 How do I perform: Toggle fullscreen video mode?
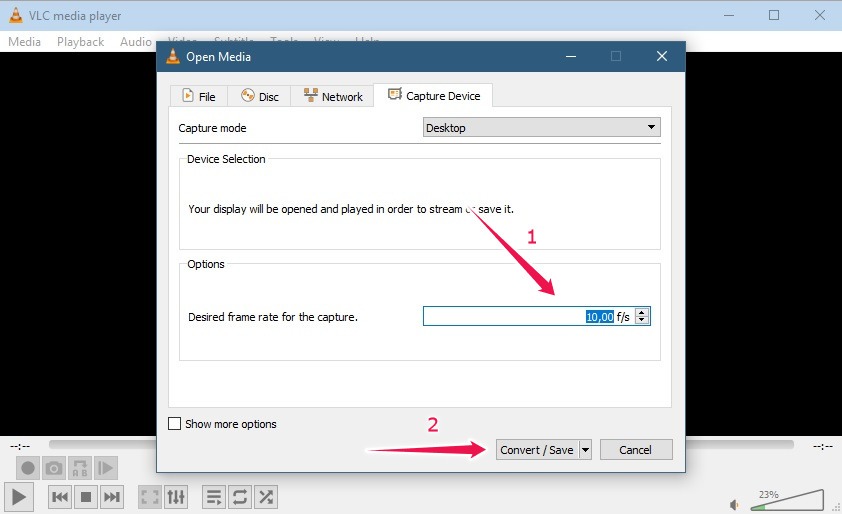coord(150,497)
